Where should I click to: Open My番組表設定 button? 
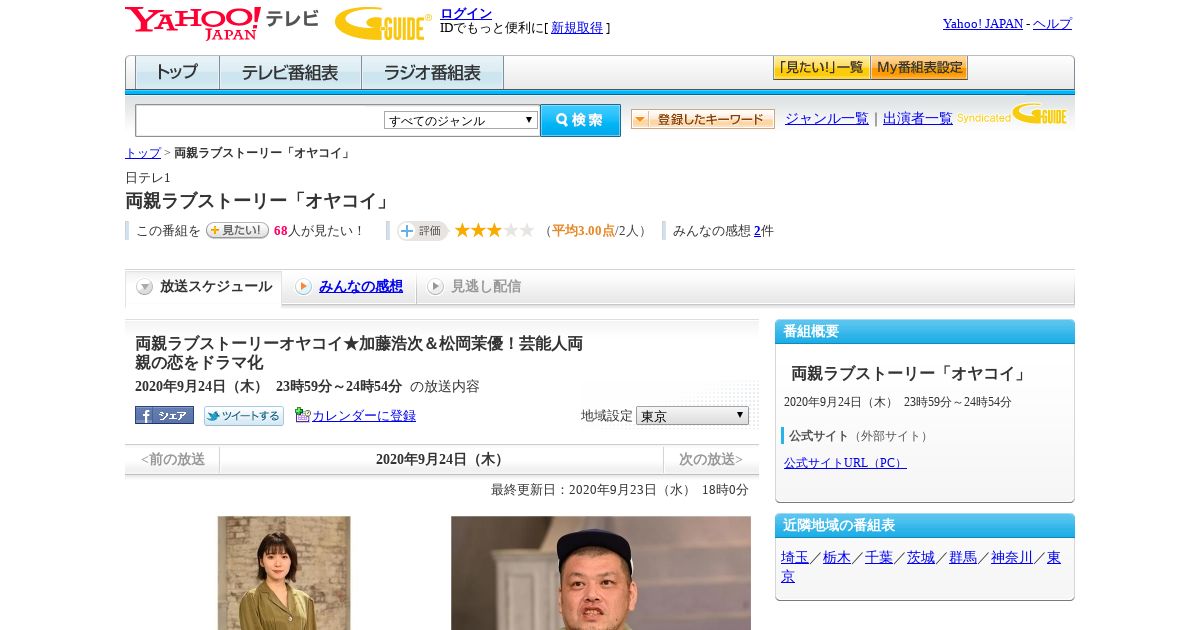point(919,68)
